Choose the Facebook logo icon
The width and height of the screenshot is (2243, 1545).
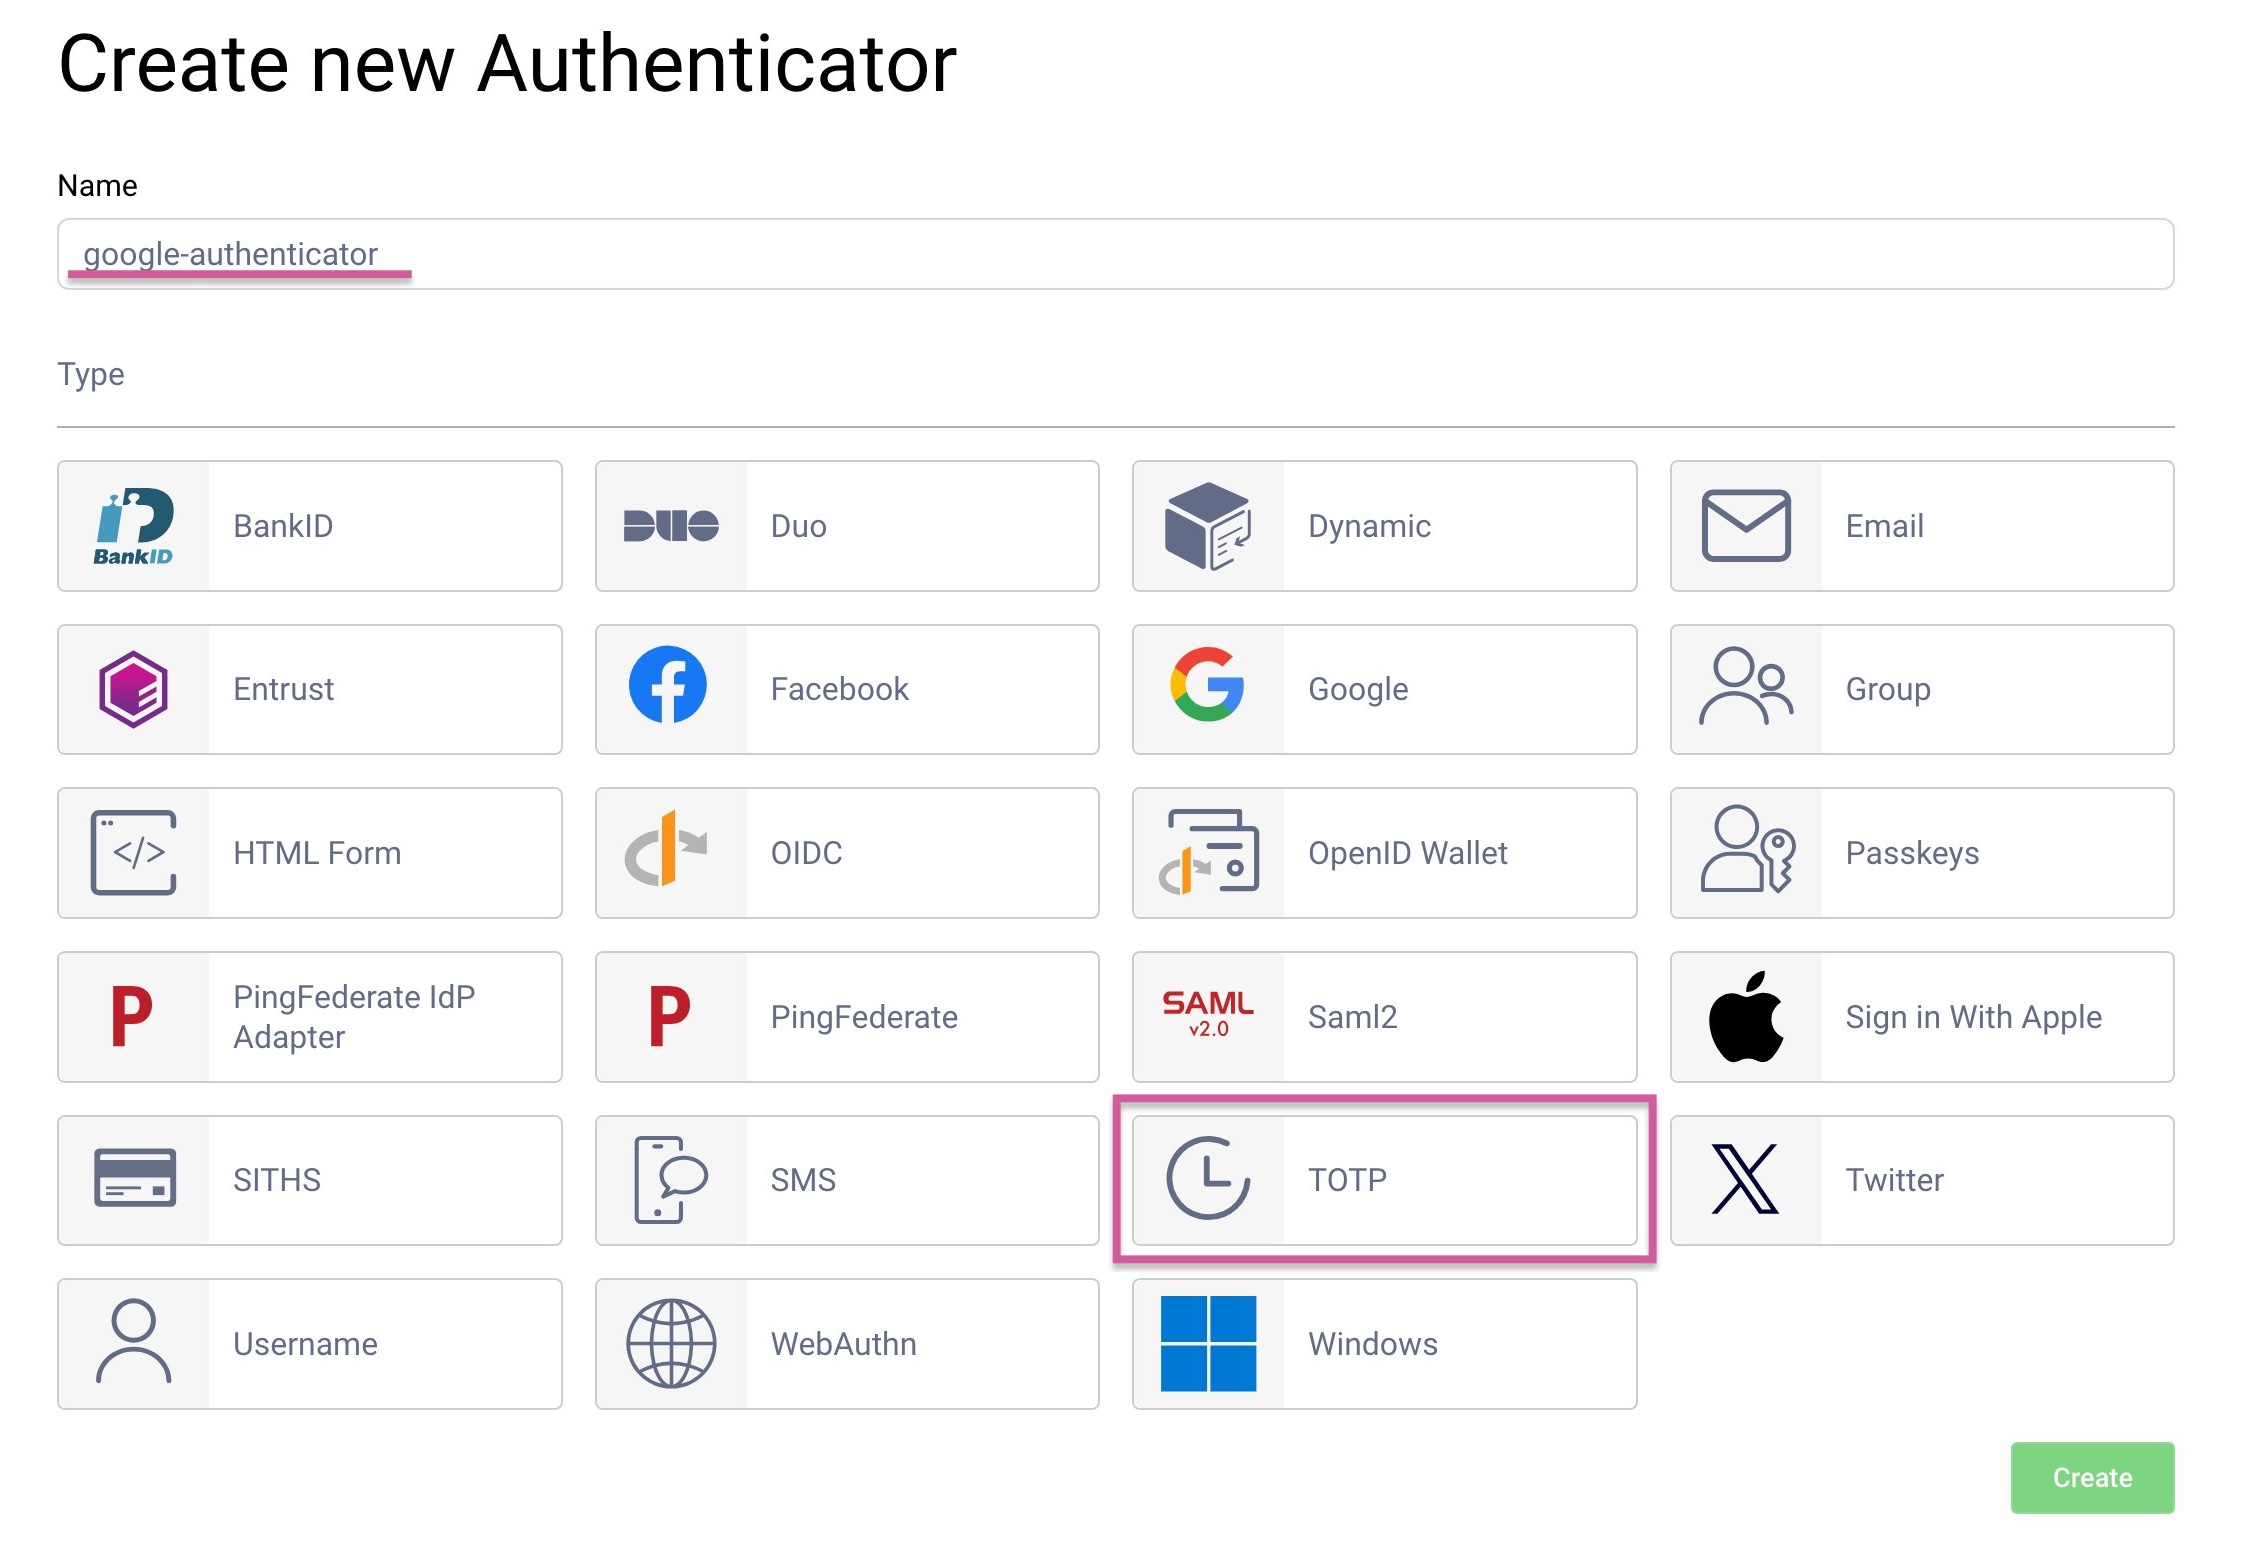click(668, 686)
